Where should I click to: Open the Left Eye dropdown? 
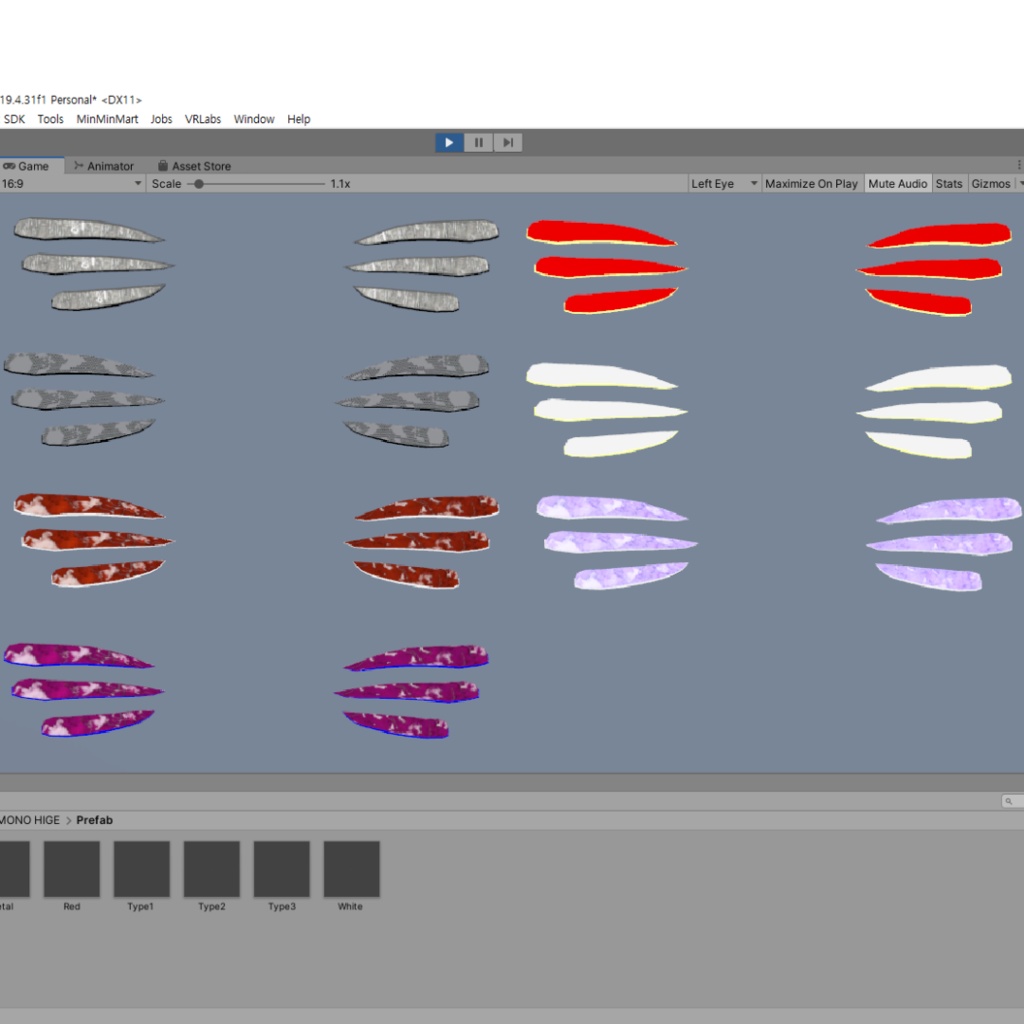click(x=724, y=184)
